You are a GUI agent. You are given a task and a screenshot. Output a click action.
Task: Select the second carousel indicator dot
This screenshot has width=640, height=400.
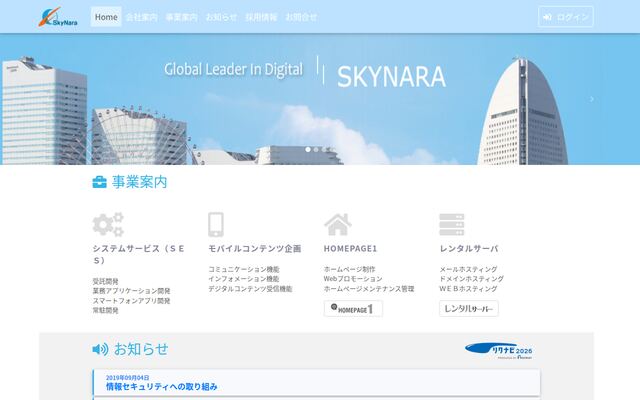point(316,149)
